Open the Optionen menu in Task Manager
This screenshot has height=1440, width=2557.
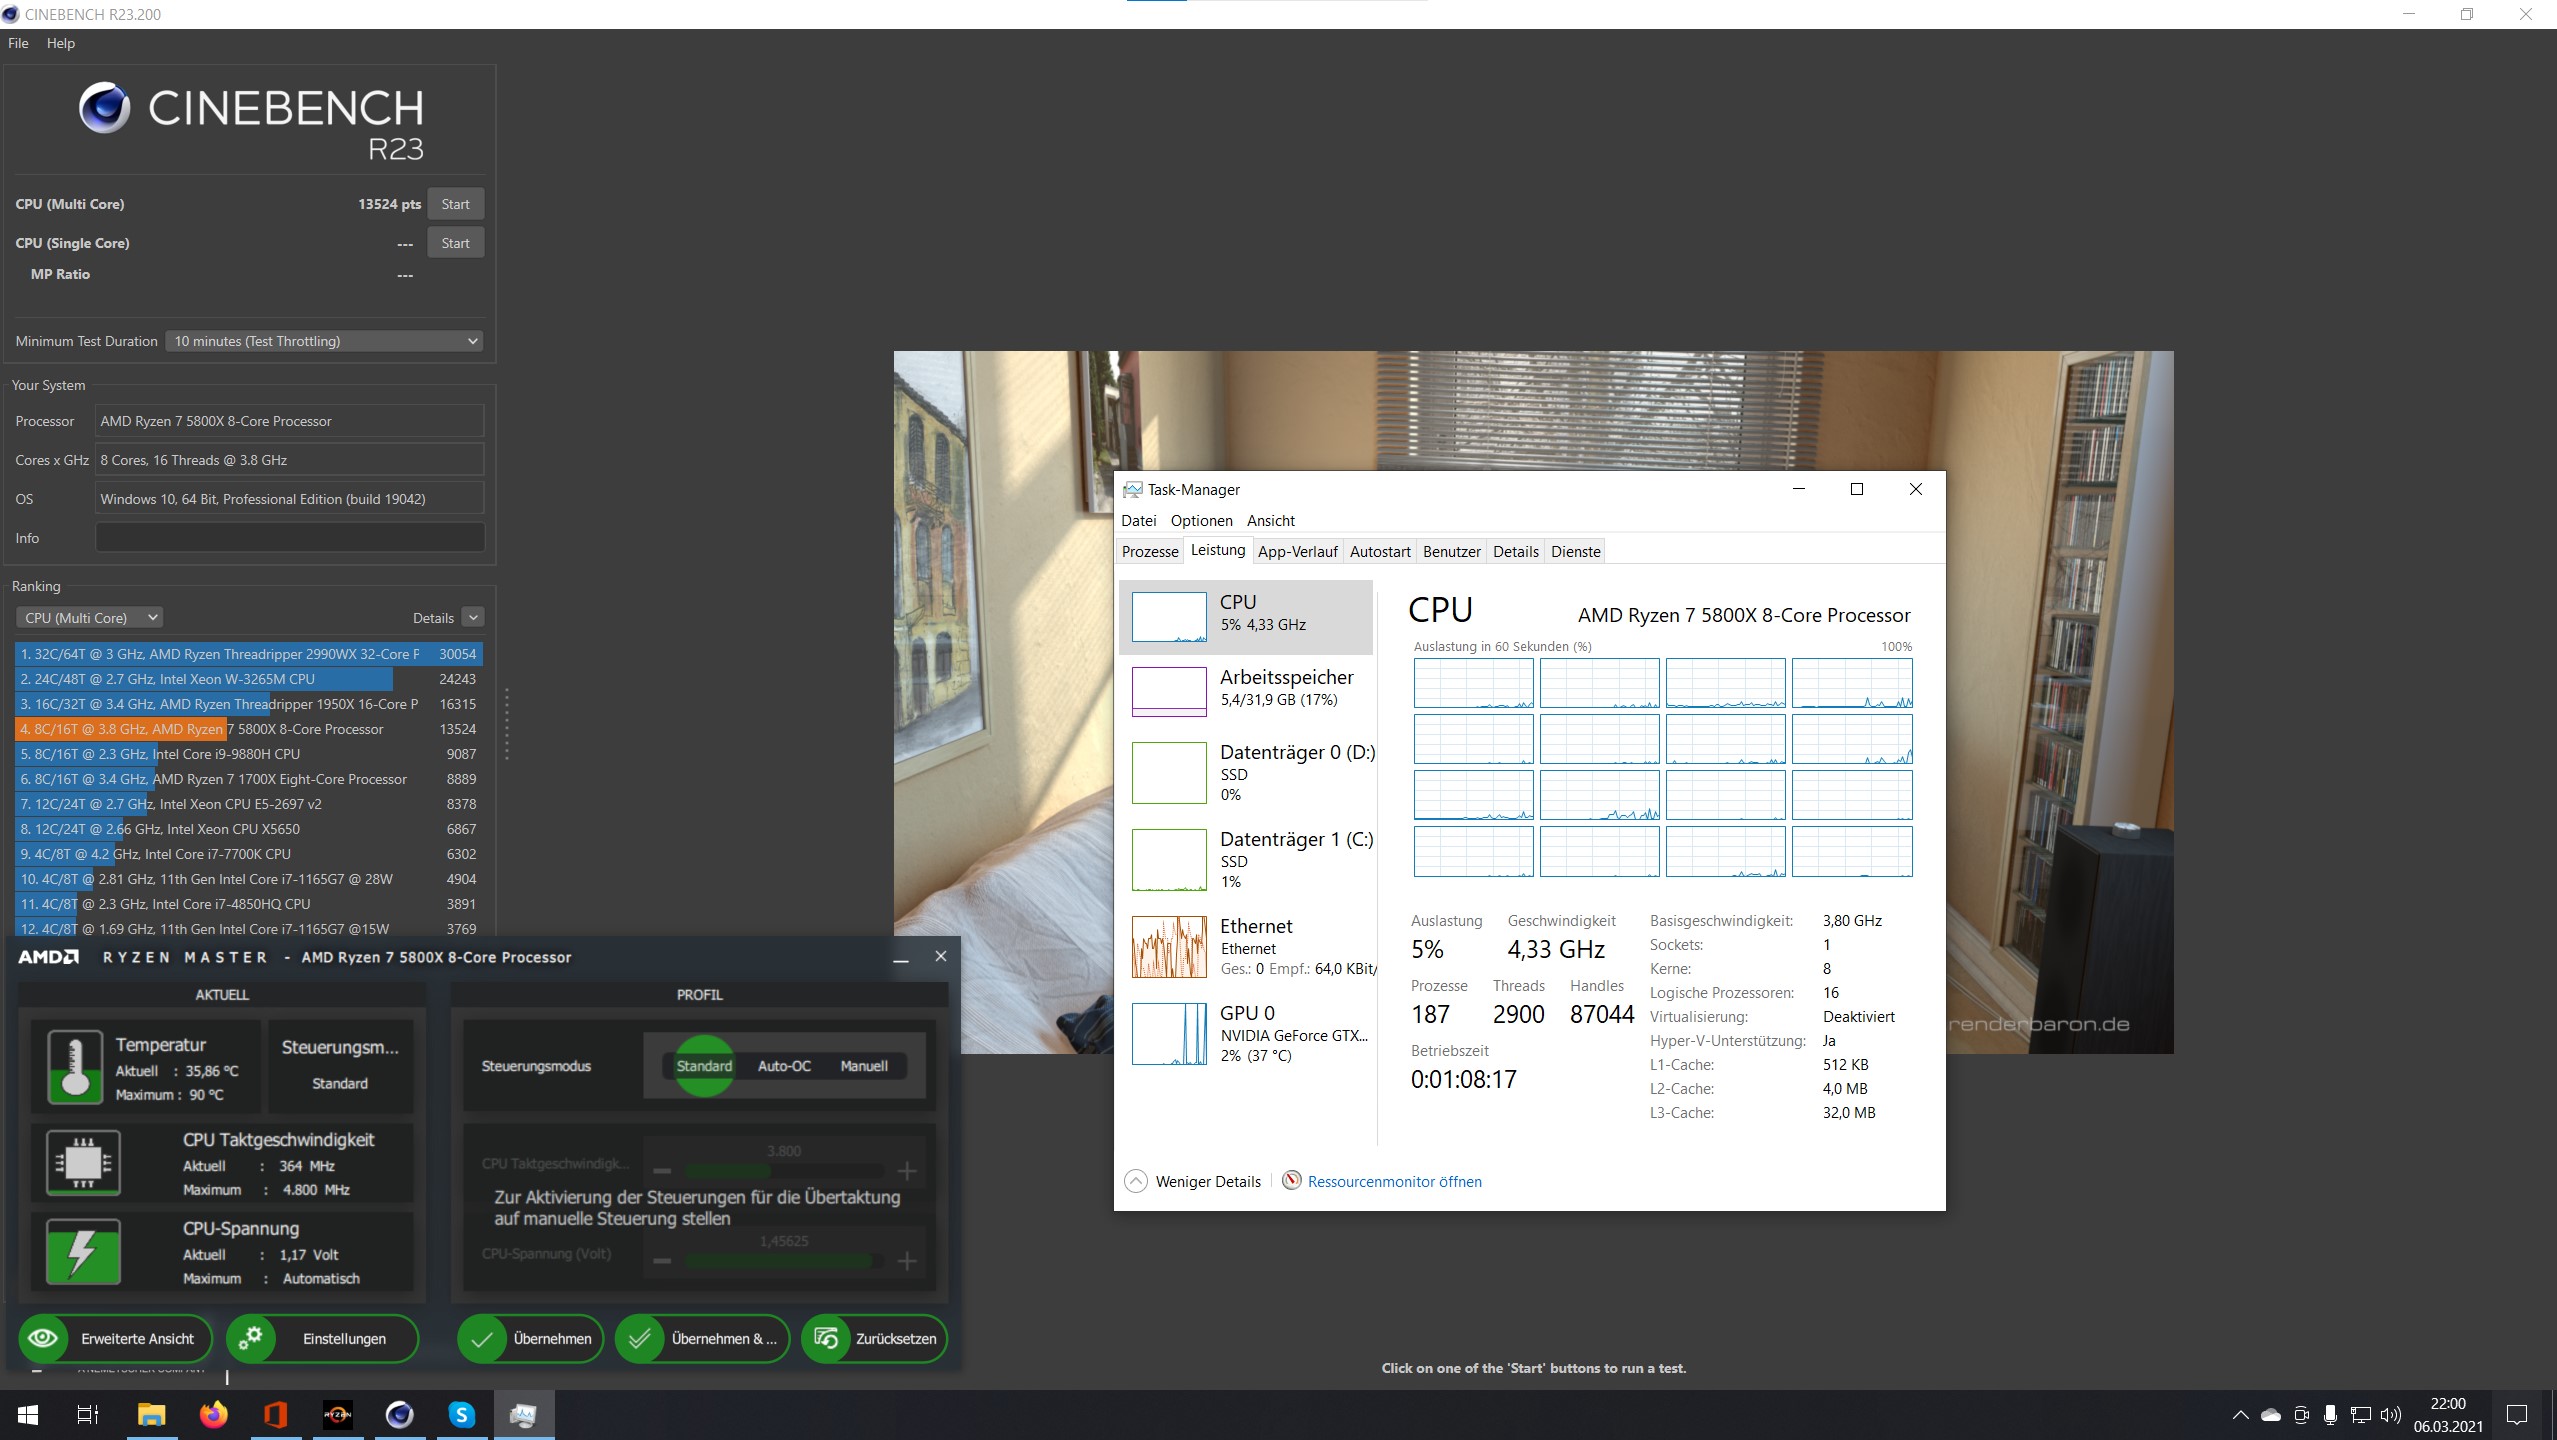click(x=1201, y=521)
